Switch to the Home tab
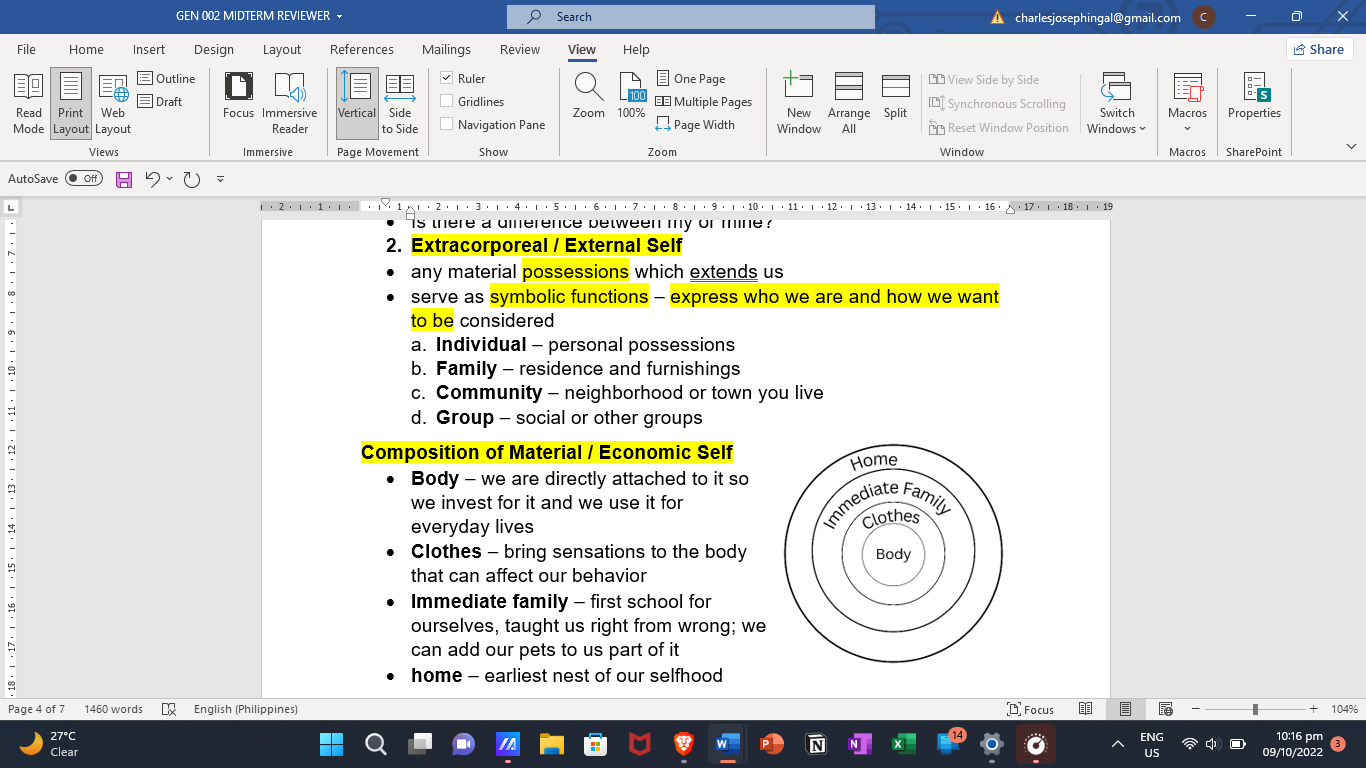Viewport: 1366px width, 768px height. pyautogui.click(x=86, y=49)
